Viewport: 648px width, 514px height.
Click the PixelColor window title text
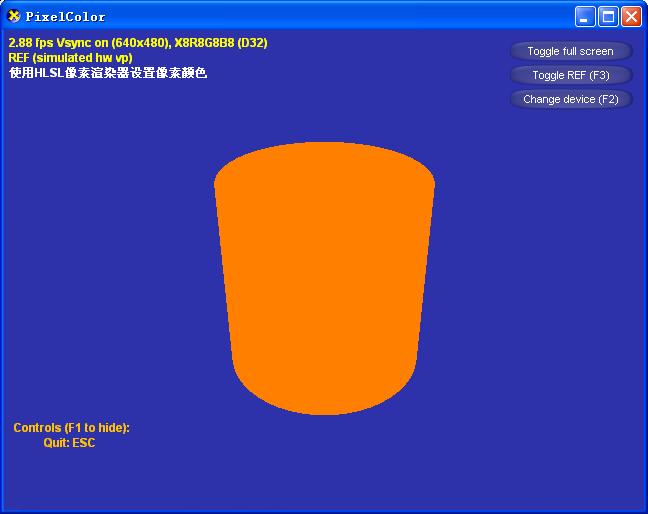[65, 17]
